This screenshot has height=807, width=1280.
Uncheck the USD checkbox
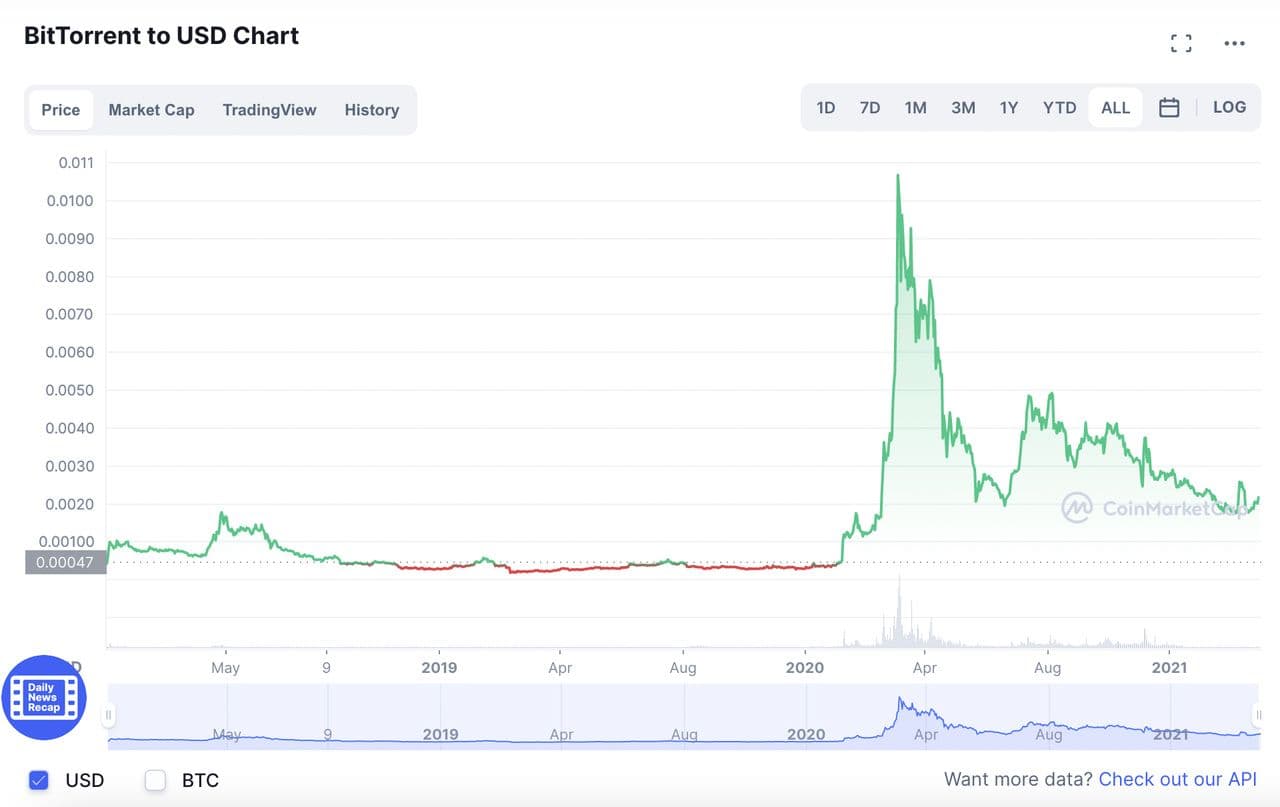(x=39, y=780)
